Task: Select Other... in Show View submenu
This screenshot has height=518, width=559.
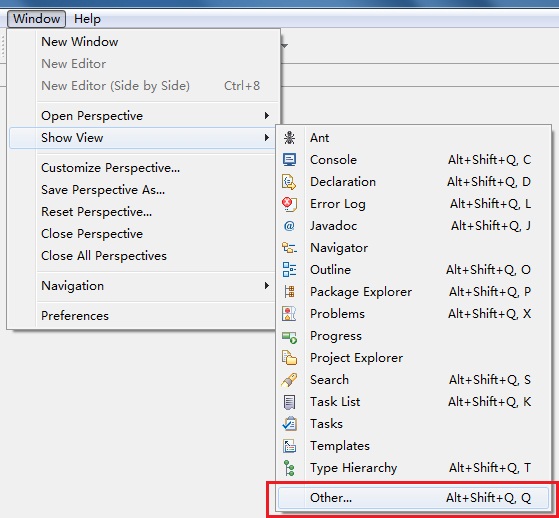Action: point(413,498)
